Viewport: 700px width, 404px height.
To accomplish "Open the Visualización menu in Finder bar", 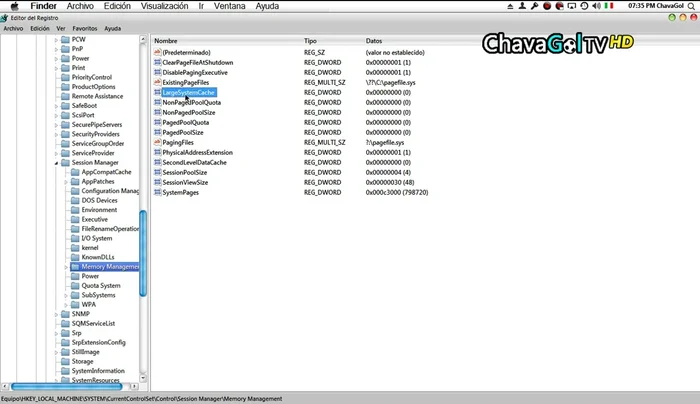I will coord(164,6).
